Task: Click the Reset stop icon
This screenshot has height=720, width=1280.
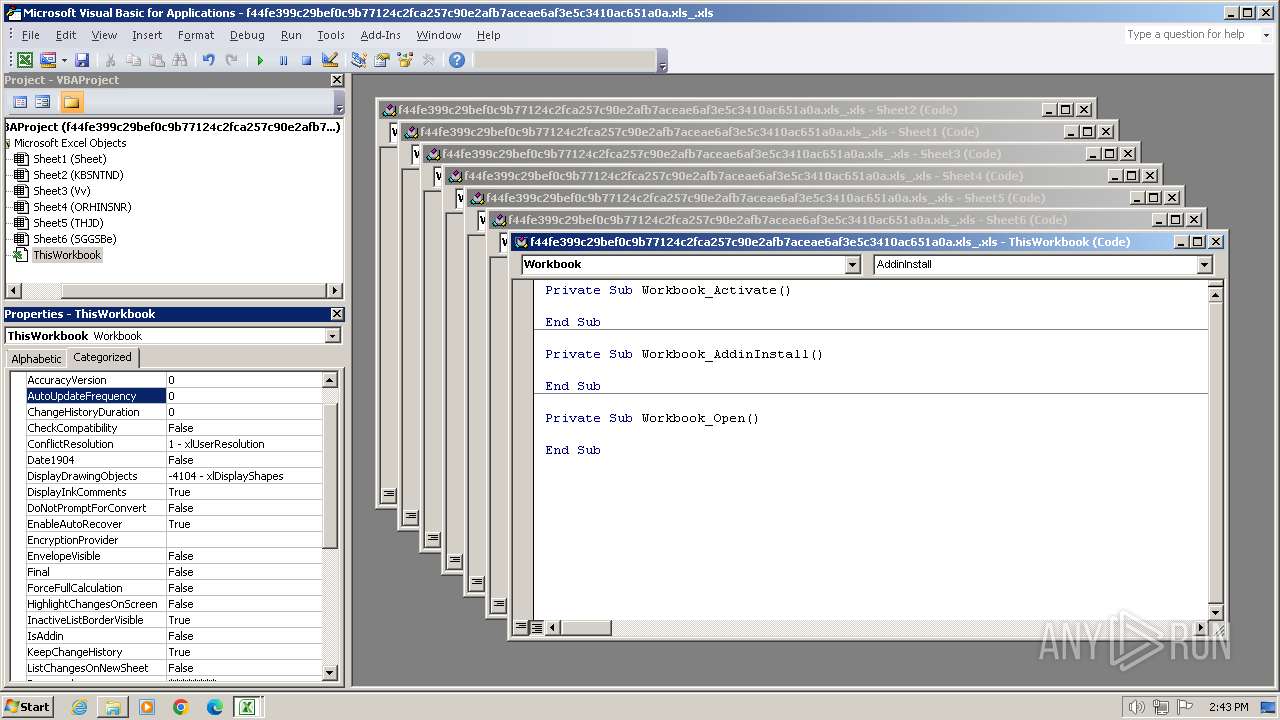Action: coord(306,60)
